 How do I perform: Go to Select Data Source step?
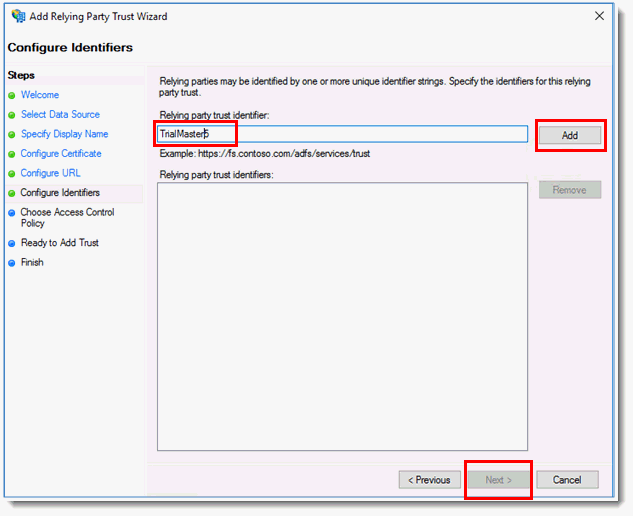point(60,115)
